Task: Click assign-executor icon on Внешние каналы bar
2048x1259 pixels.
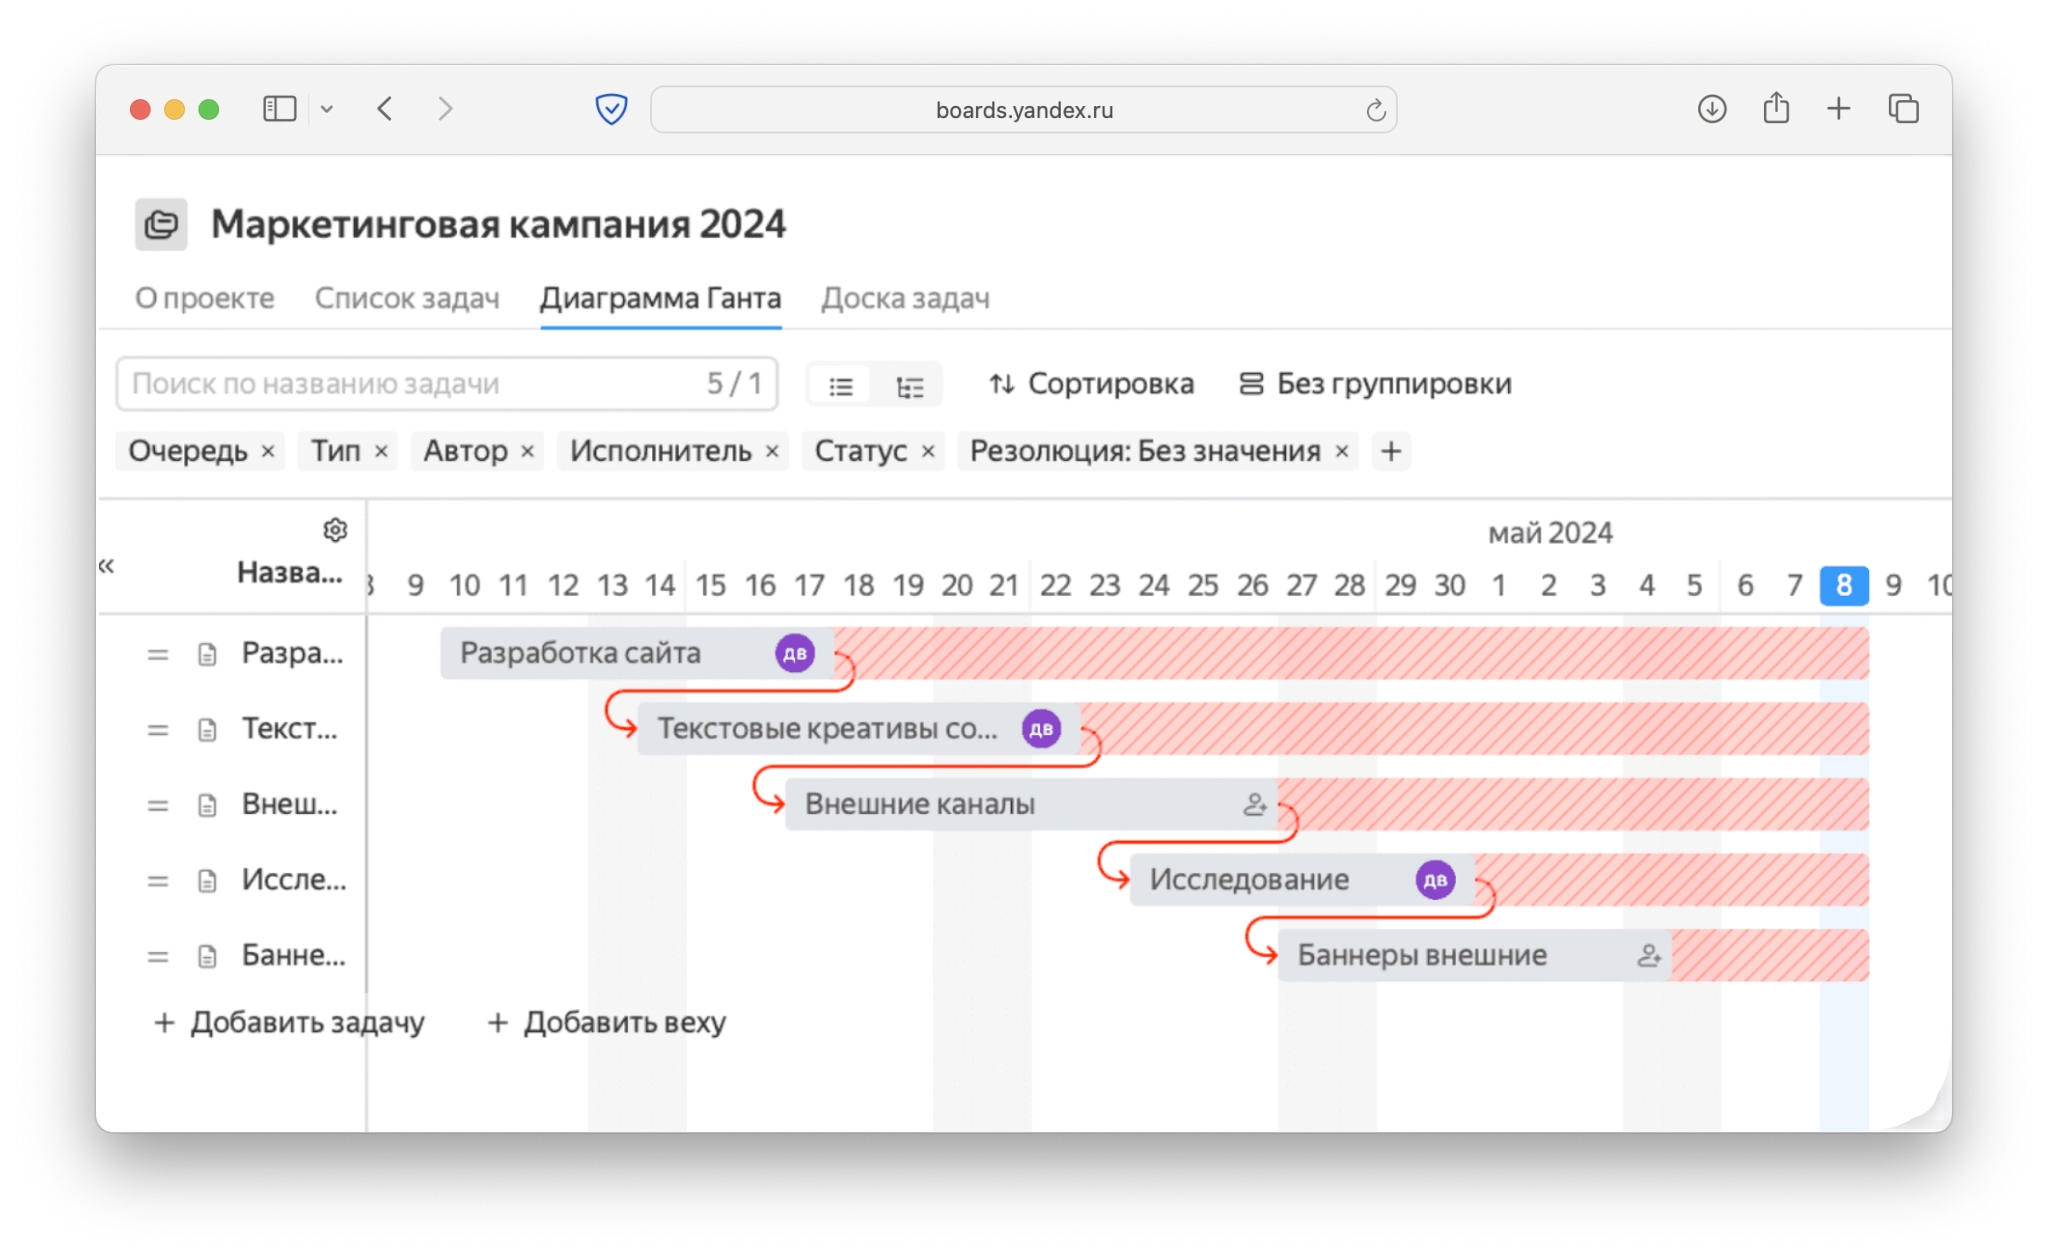Action: click(1254, 804)
